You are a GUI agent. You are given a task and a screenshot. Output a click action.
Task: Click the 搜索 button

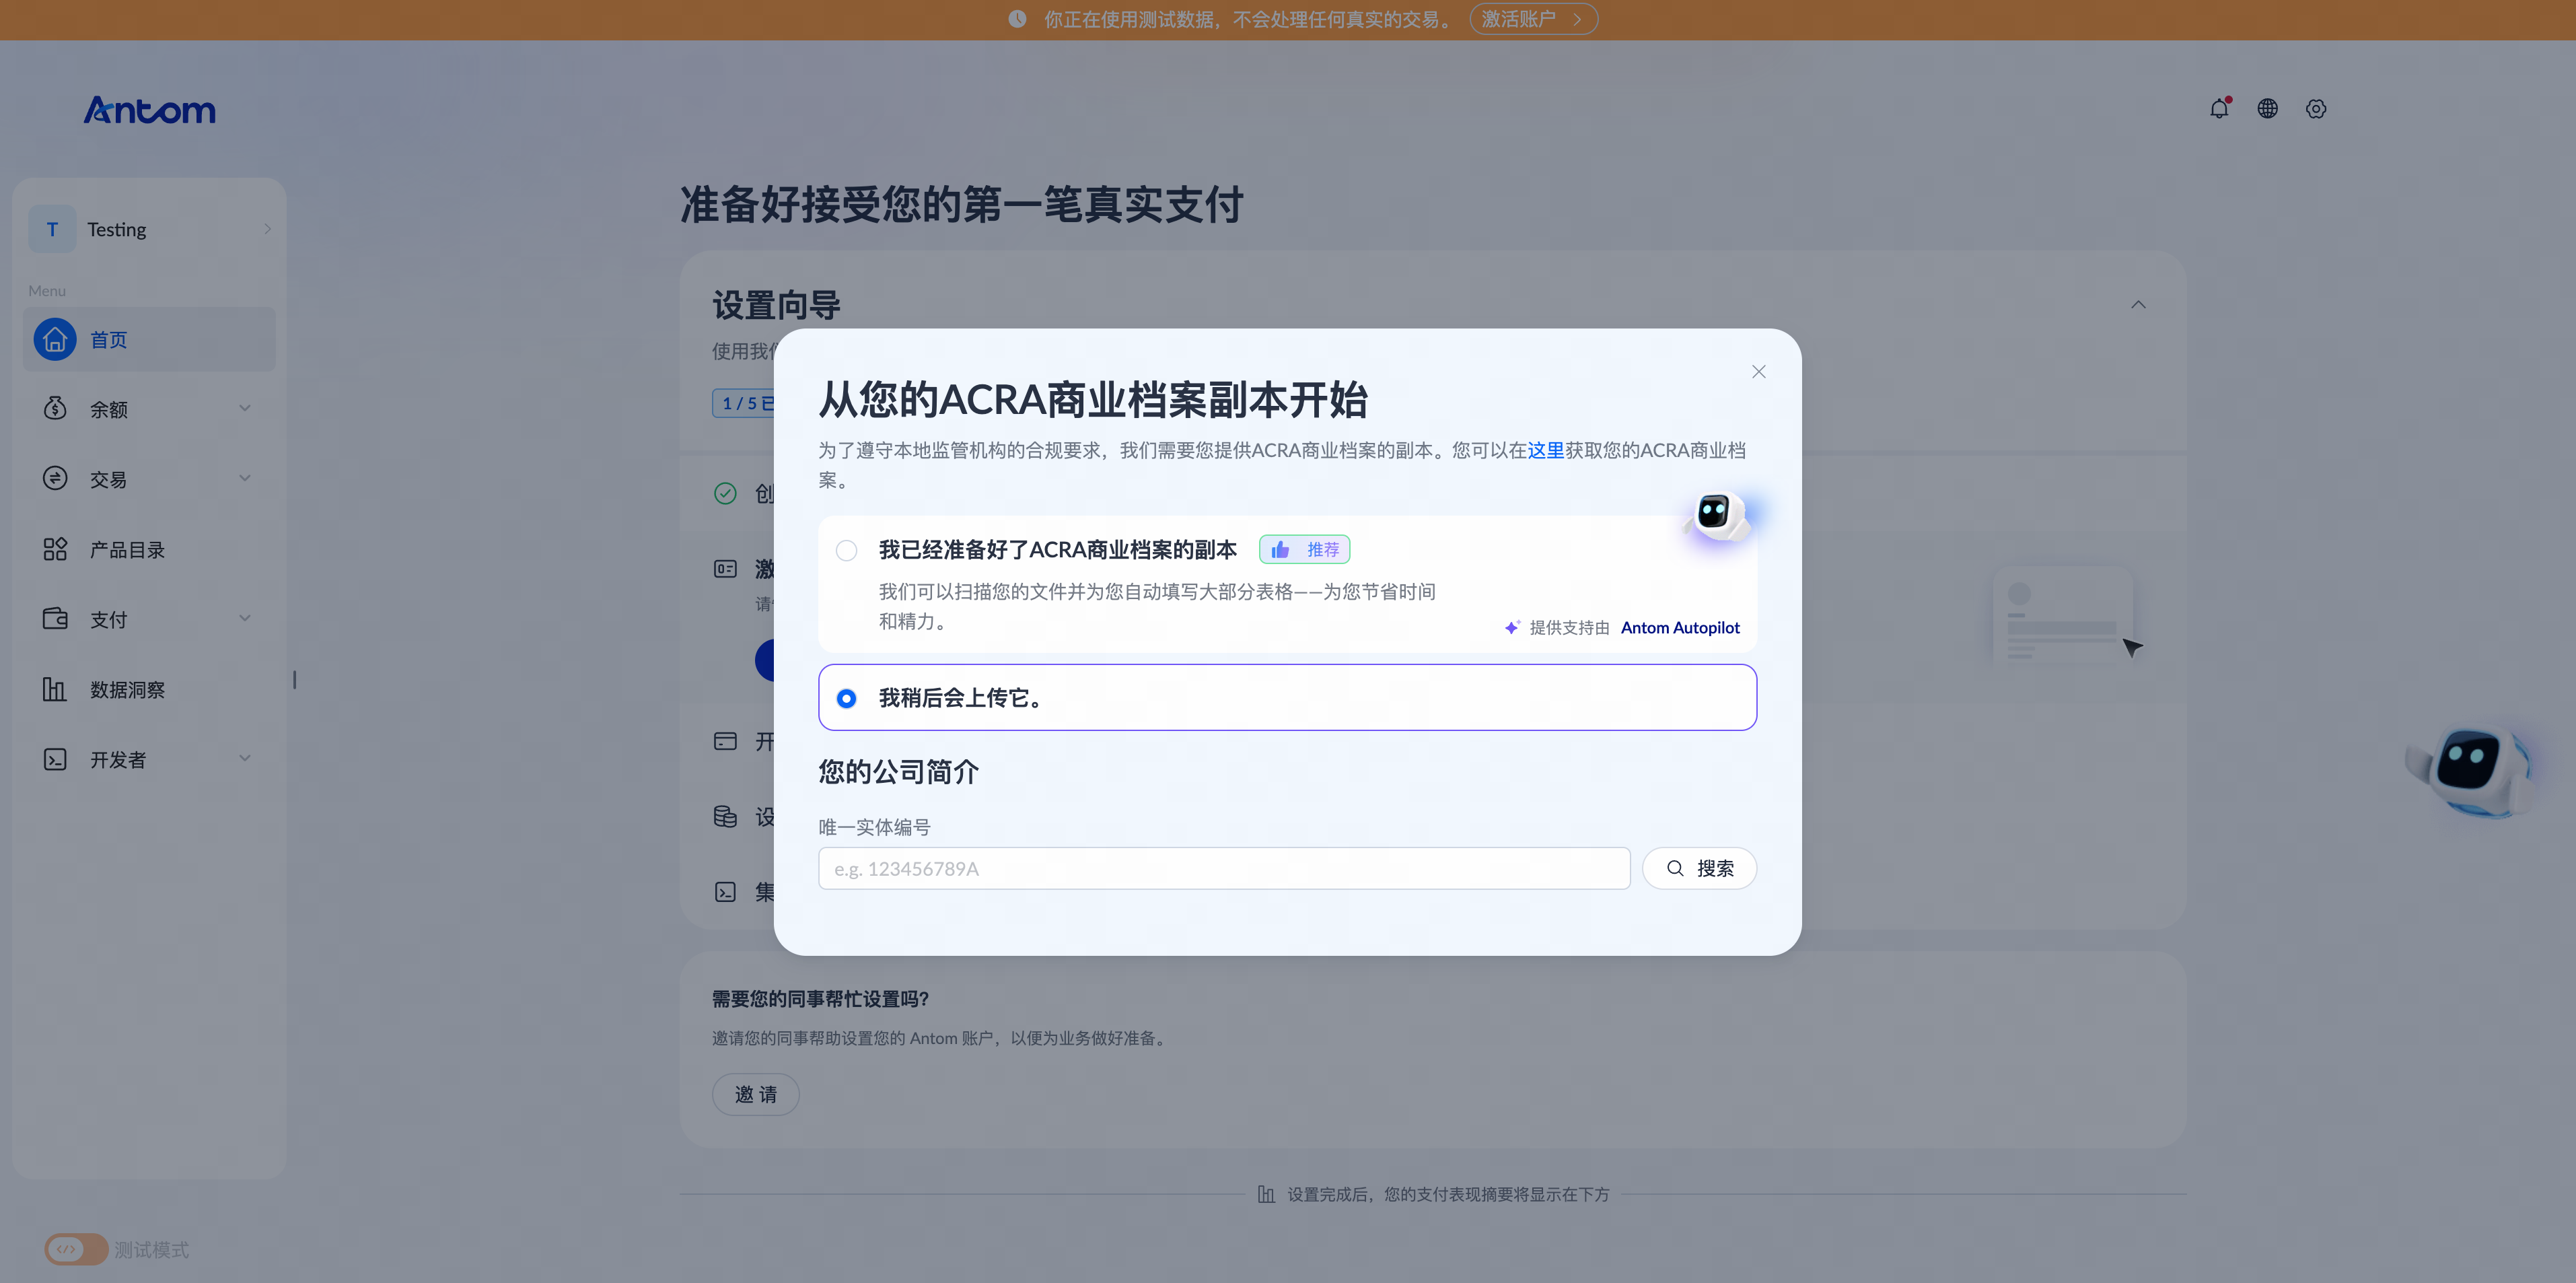[x=1699, y=869]
